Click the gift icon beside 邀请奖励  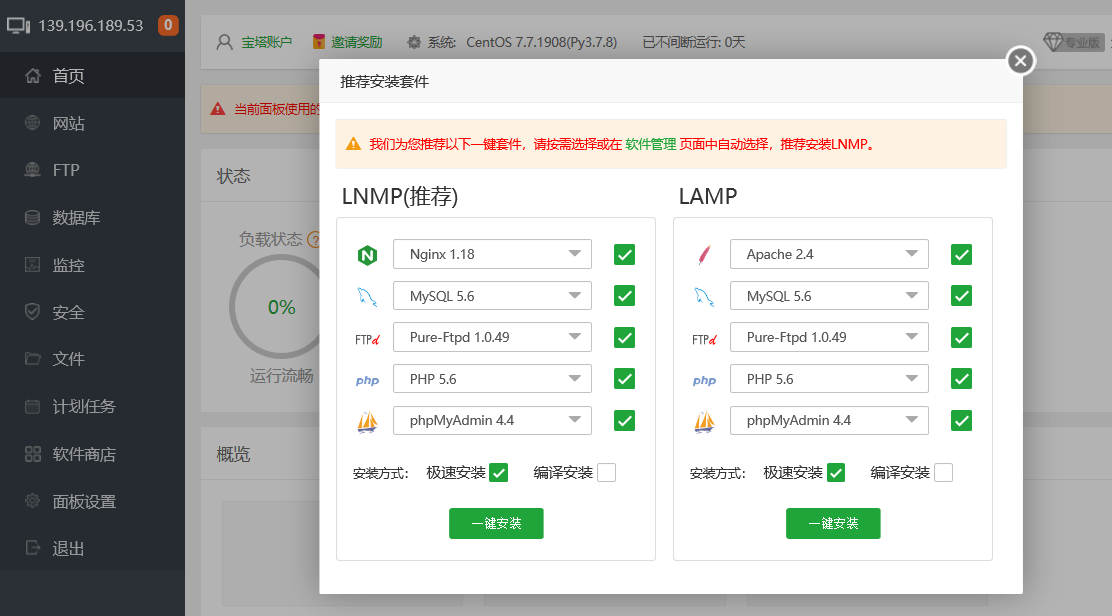click(x=319, y=42)
